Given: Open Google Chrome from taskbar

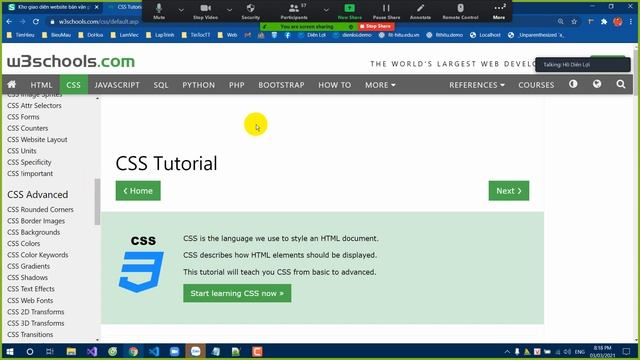Looking at the screenshot, I should click(x=133, y=351).
